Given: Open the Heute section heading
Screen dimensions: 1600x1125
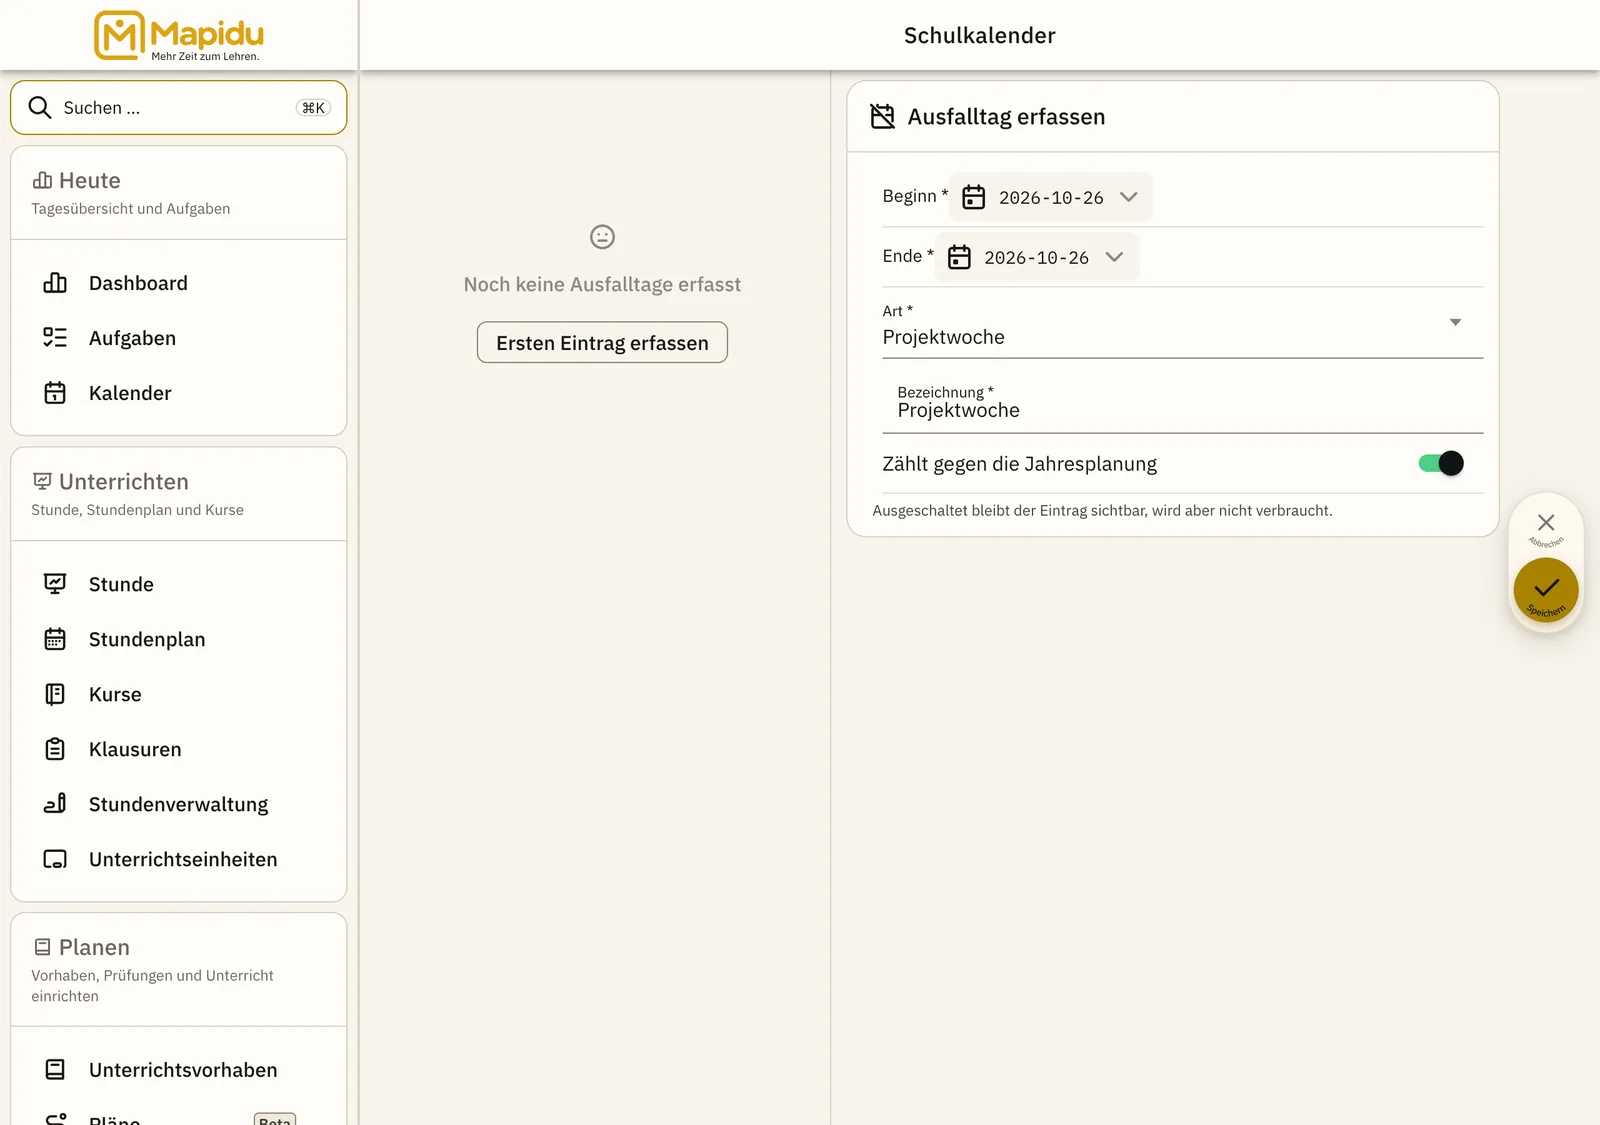Looking at the screenshot, I should tap(89, 181).
